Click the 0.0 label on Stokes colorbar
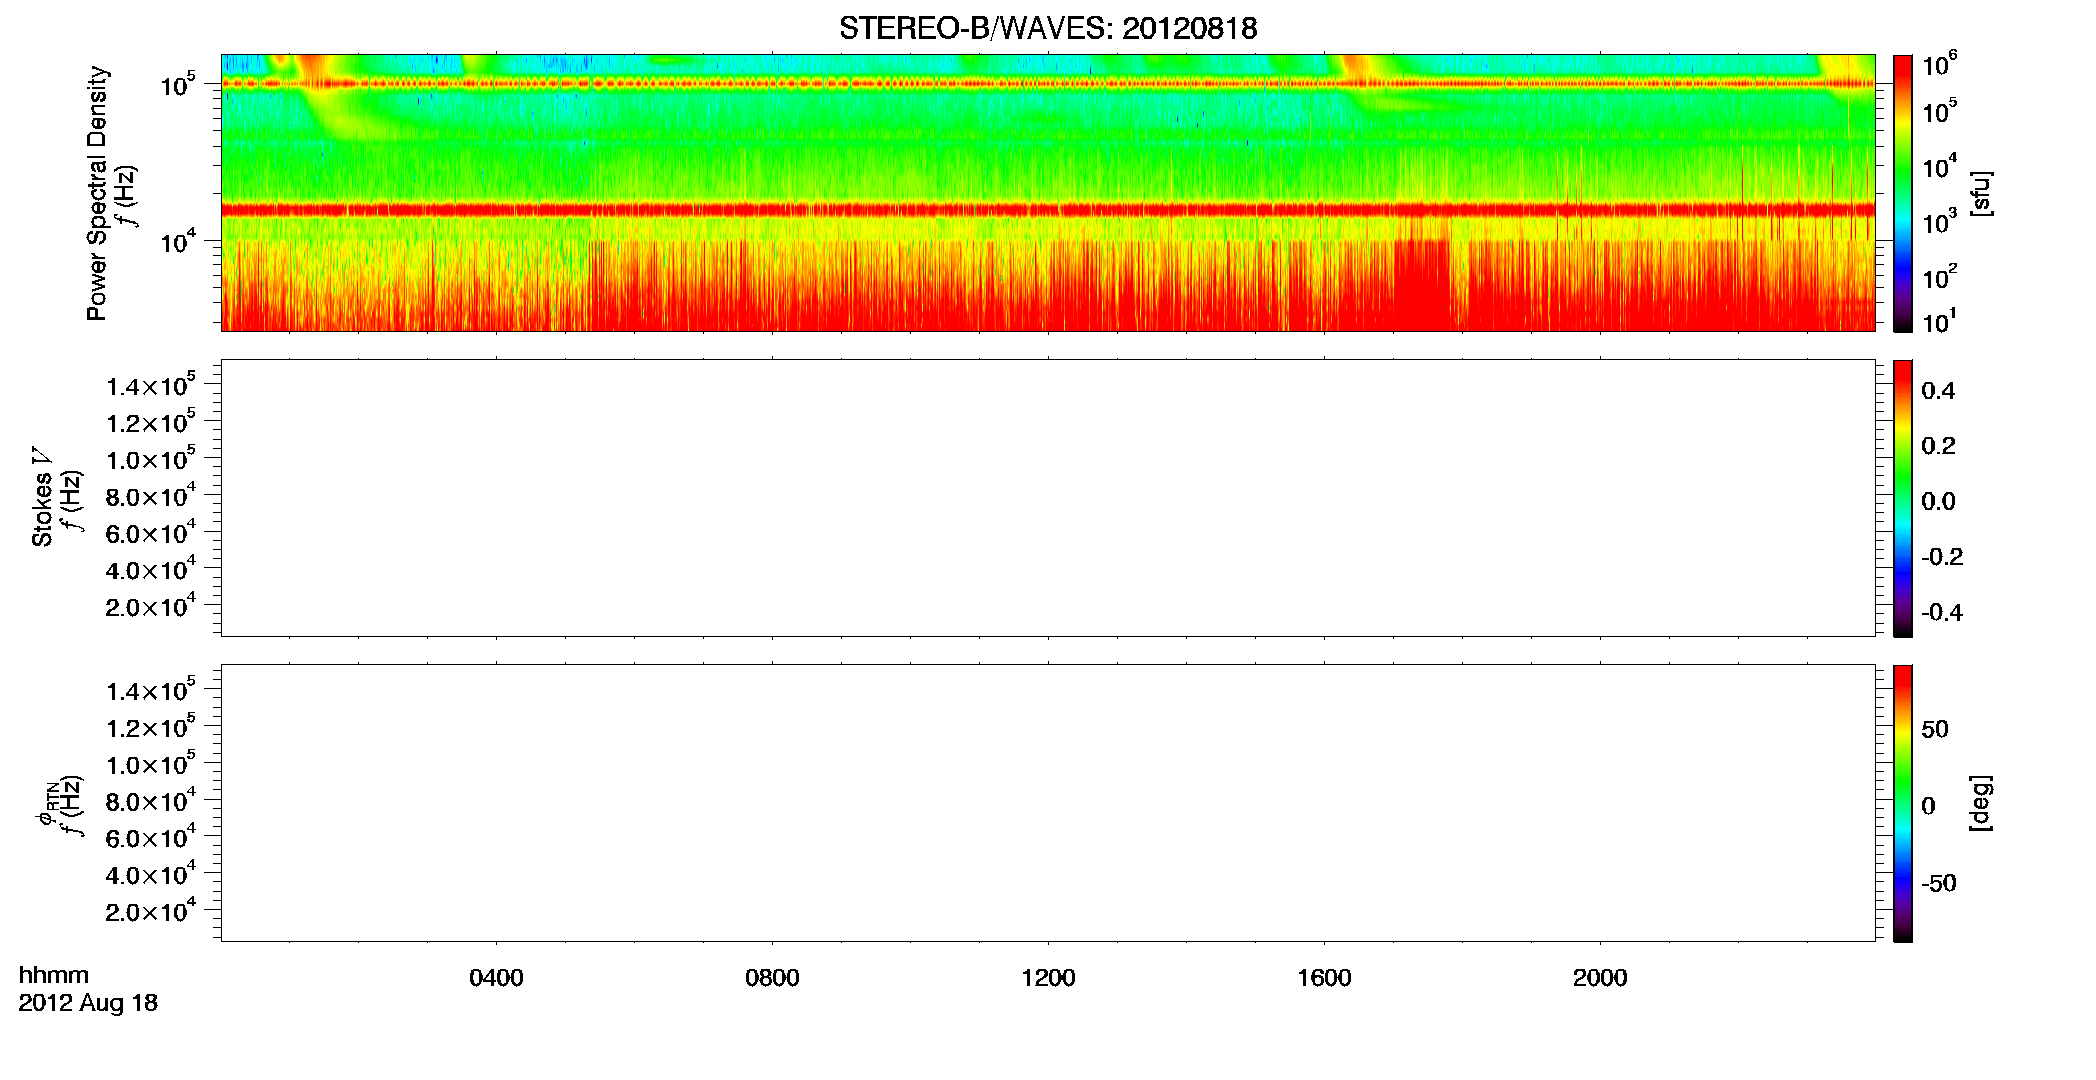Viewport: 2096px width, 1080px height. tap(1938, 502)
